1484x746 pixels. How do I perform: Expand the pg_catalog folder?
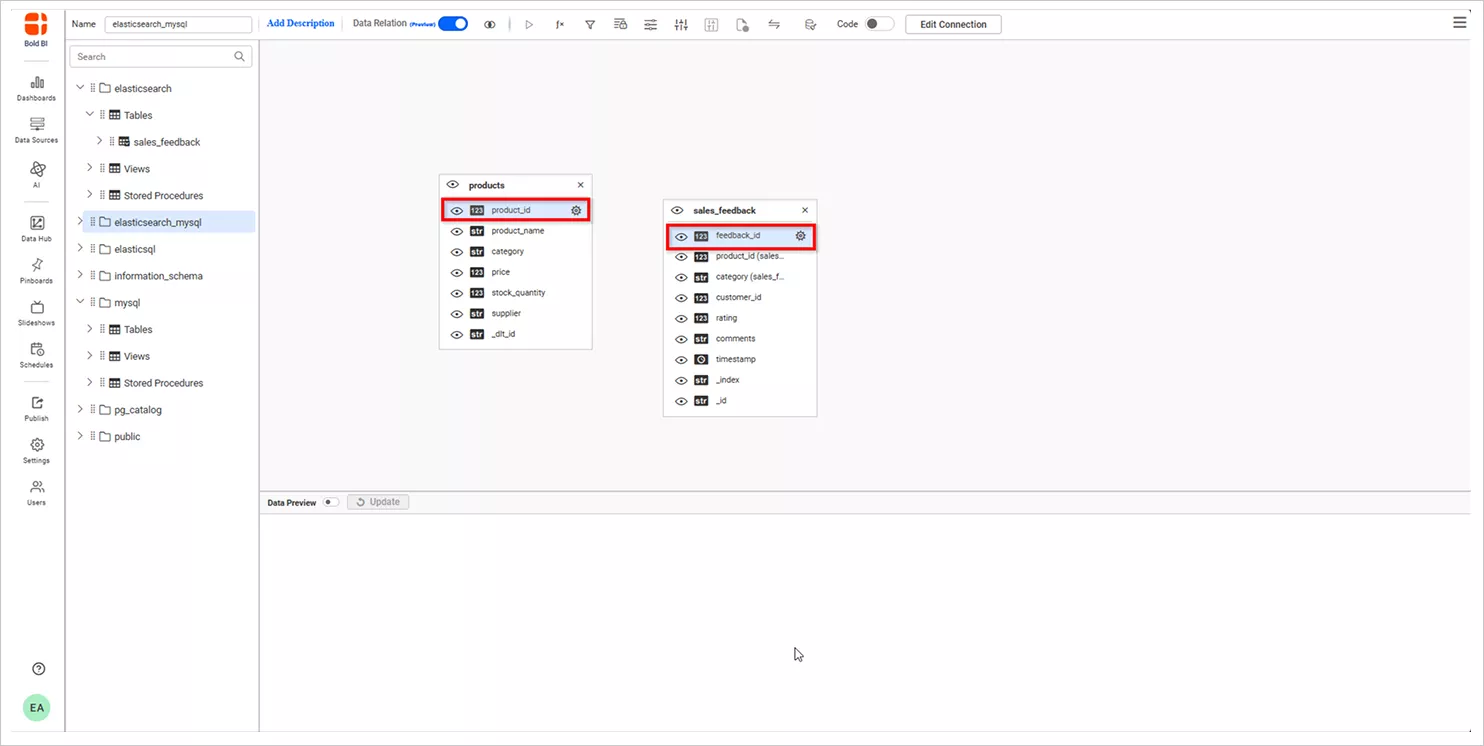pyautogui.click(x=80, y=410)
